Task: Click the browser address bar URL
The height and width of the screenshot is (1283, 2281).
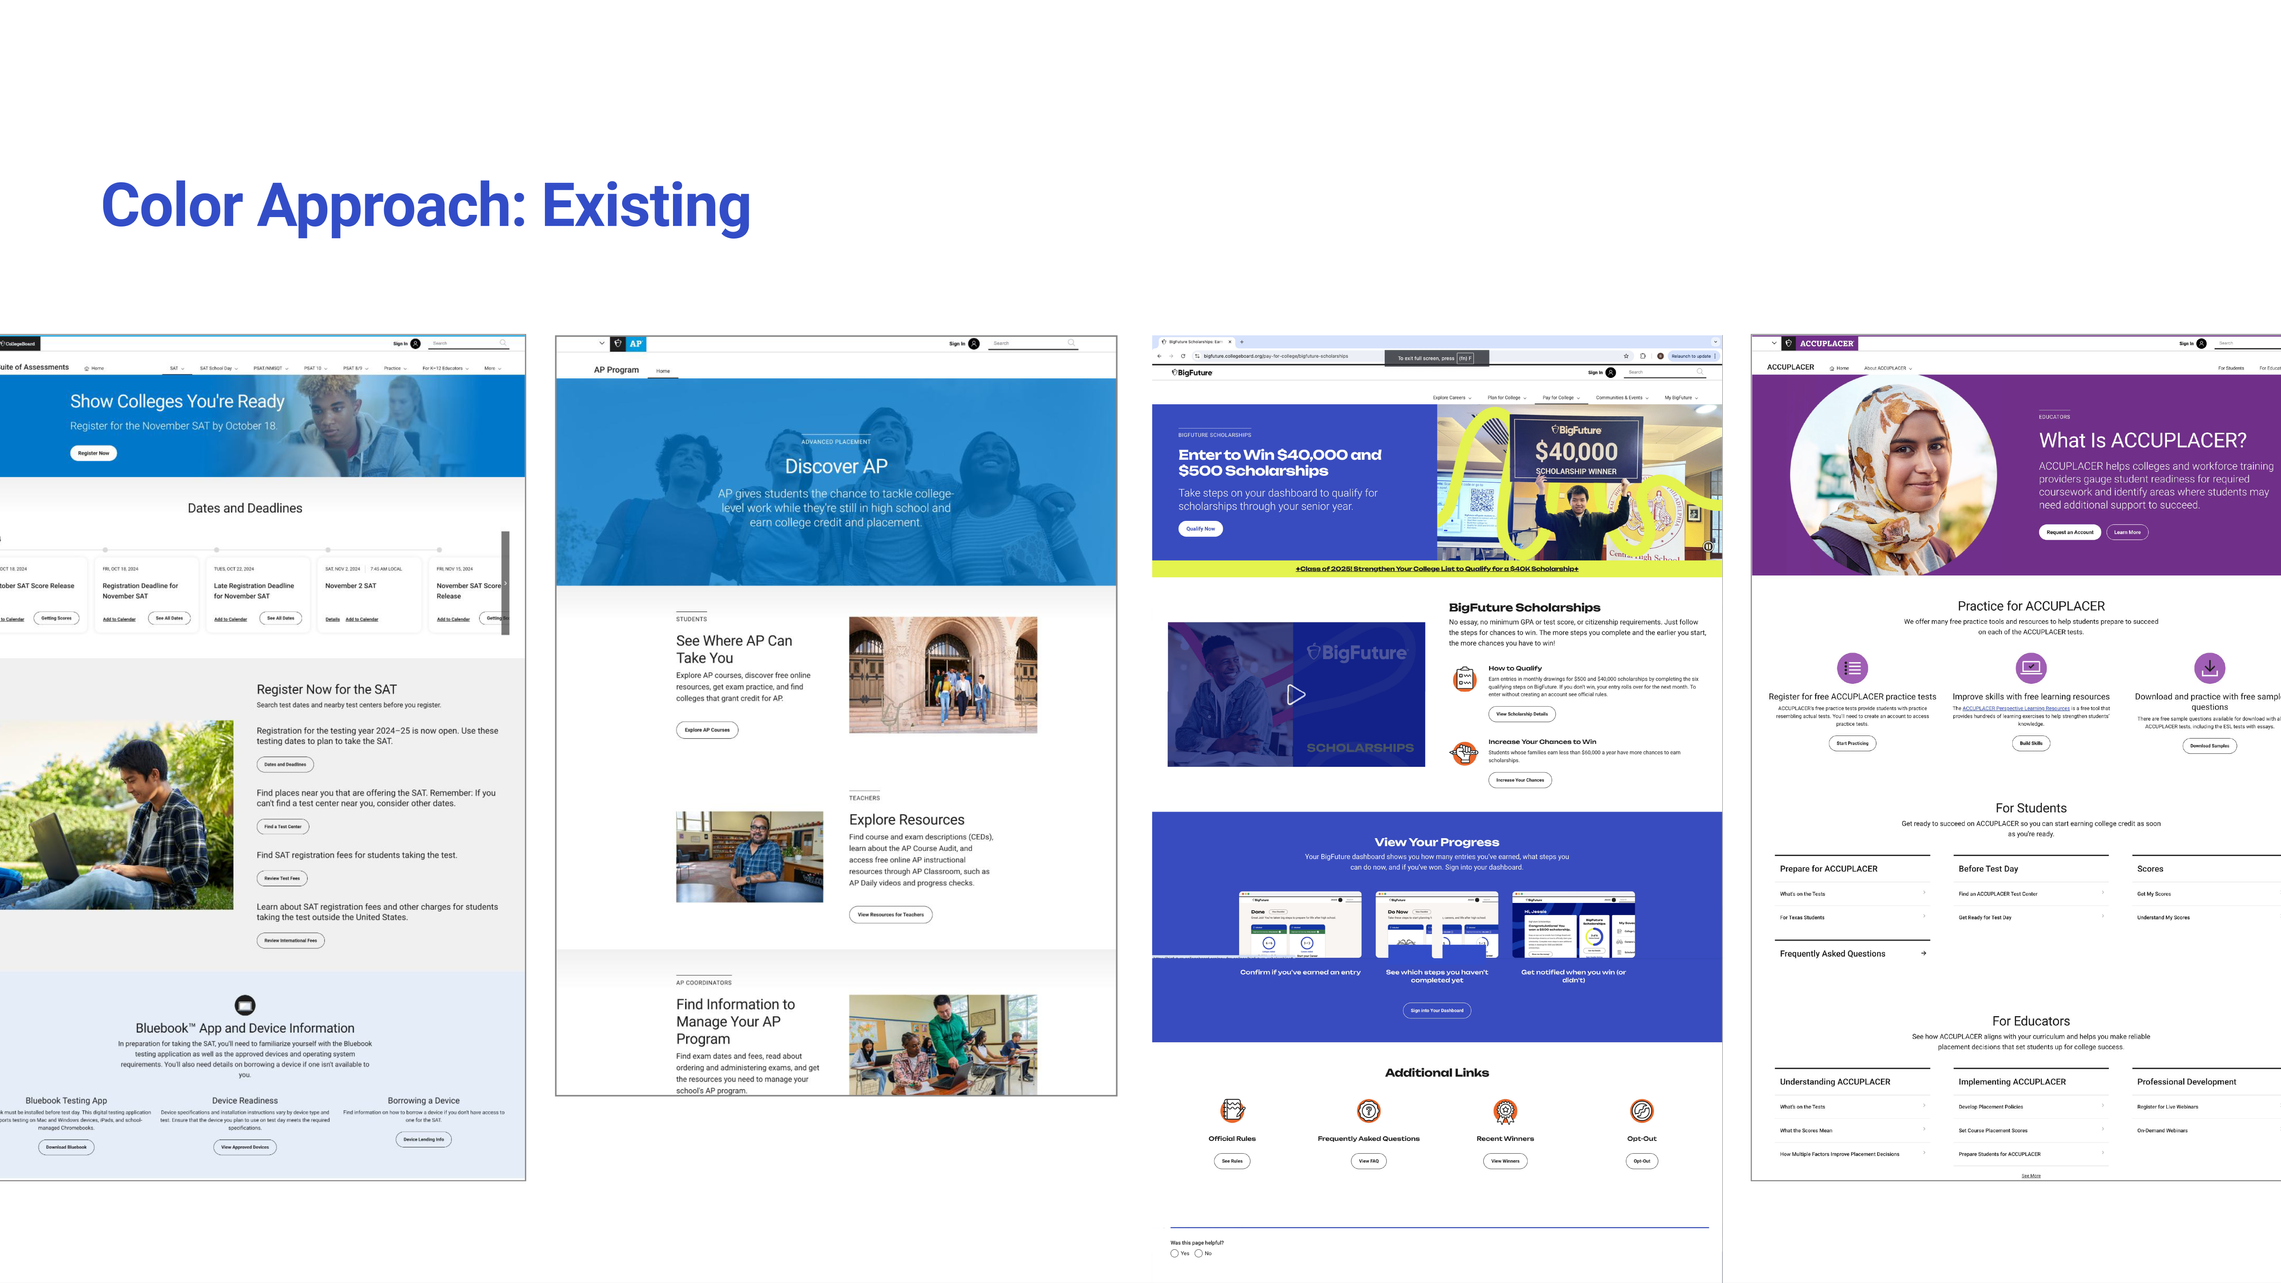Action: (1275, 356)
